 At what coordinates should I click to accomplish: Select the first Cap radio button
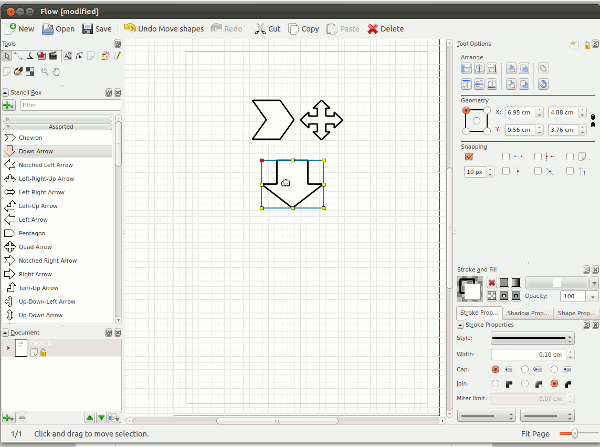pyautogui.click(x=495, y=369)
